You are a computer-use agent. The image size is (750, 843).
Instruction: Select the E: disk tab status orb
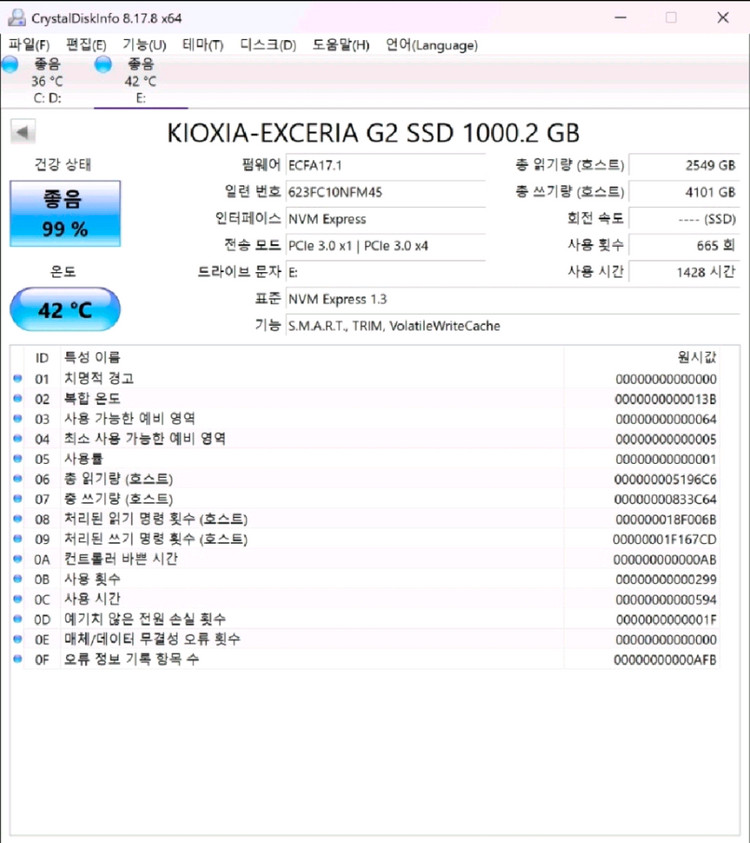tap(103, 65)
